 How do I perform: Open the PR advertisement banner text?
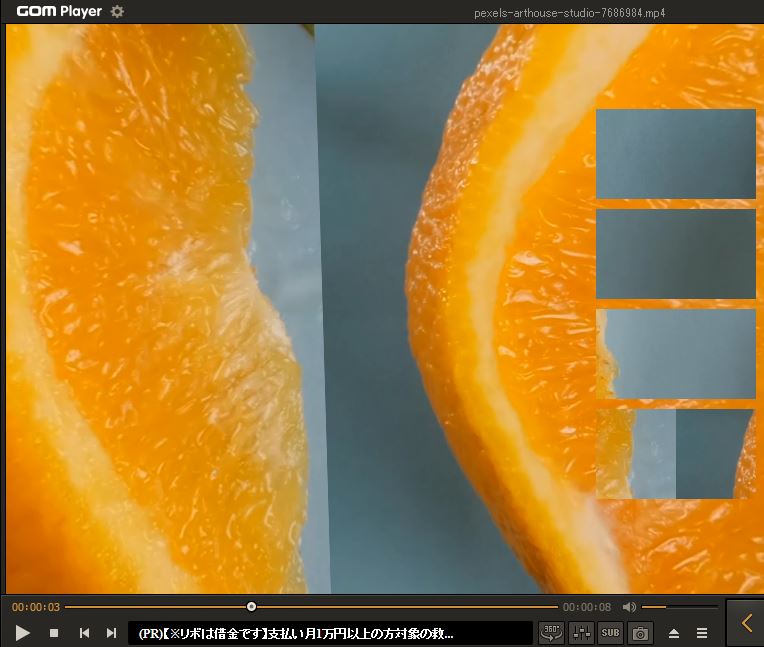click(x=296, y=633)
